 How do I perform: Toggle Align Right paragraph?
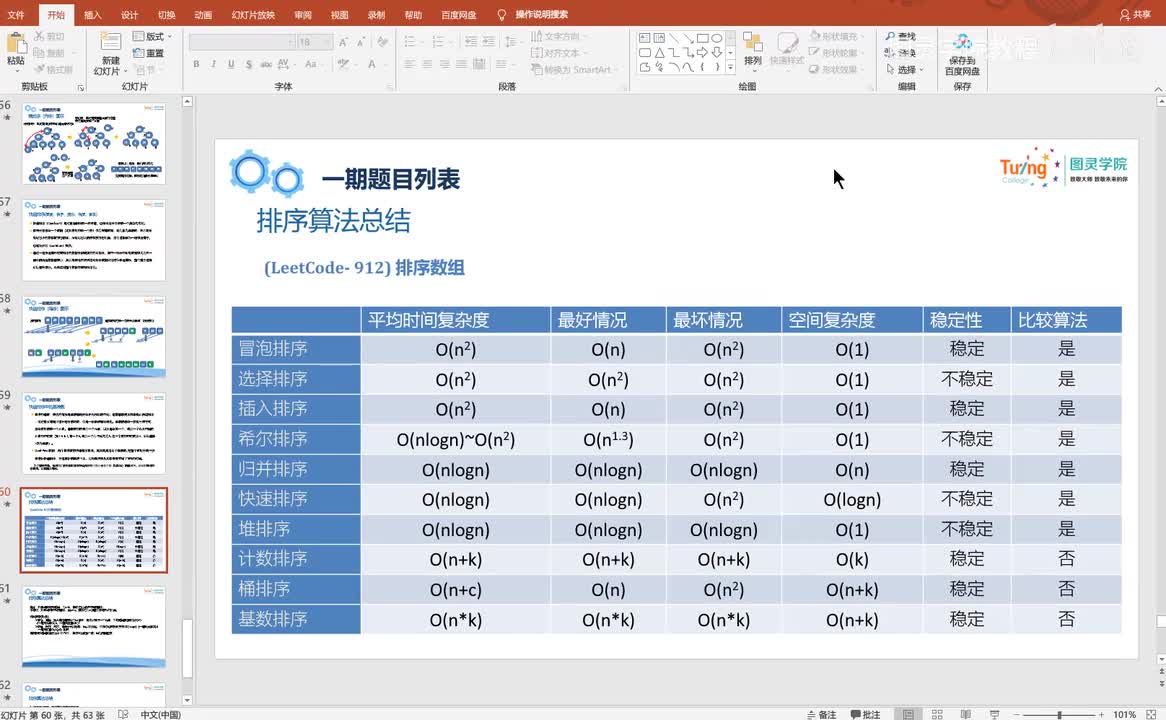444,64
